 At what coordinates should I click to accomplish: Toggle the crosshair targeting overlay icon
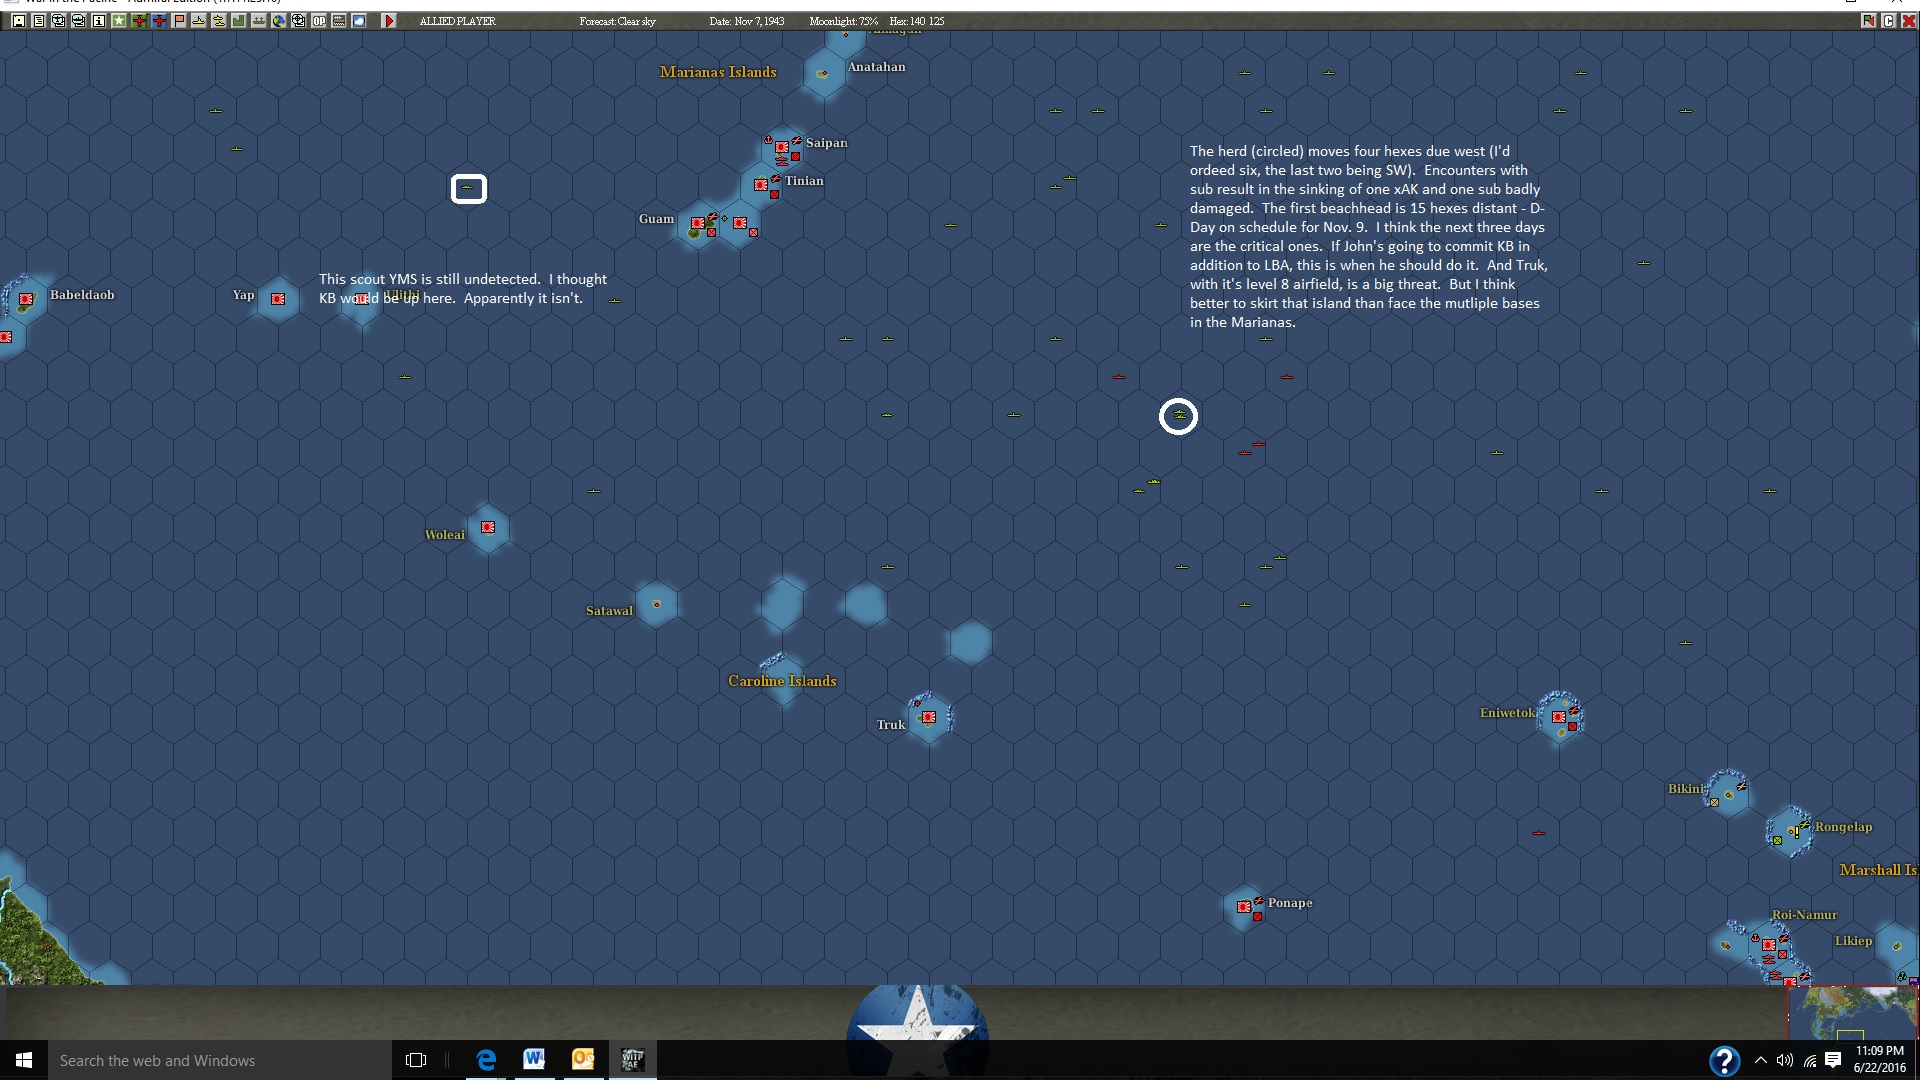click(x=299, y=21)
